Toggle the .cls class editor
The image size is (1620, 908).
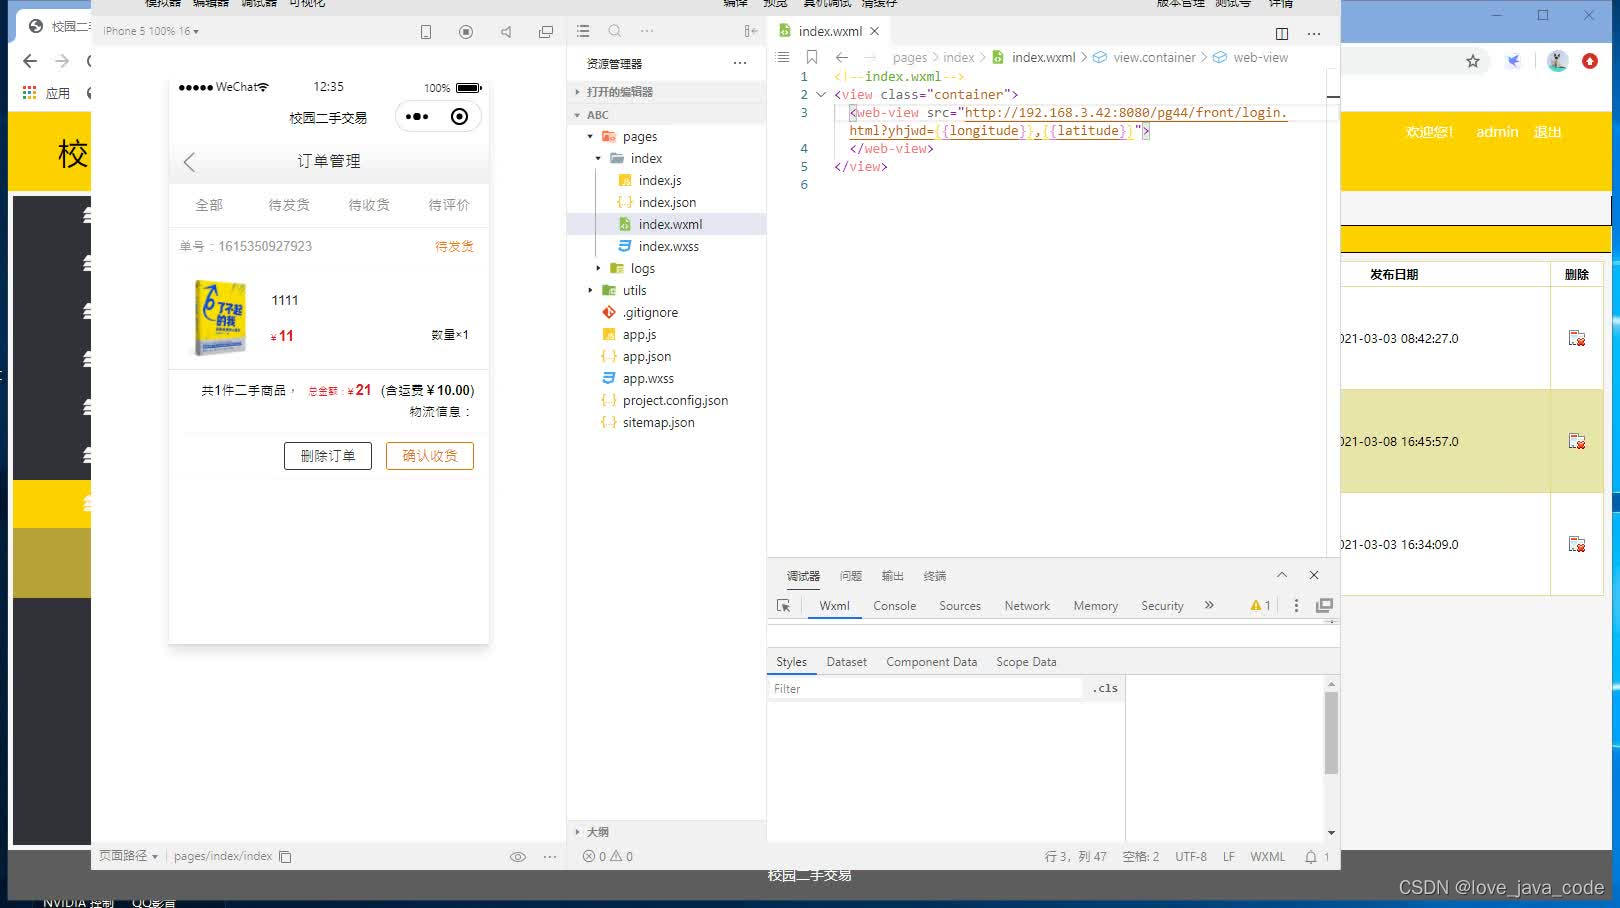(x=1105, y=689)
